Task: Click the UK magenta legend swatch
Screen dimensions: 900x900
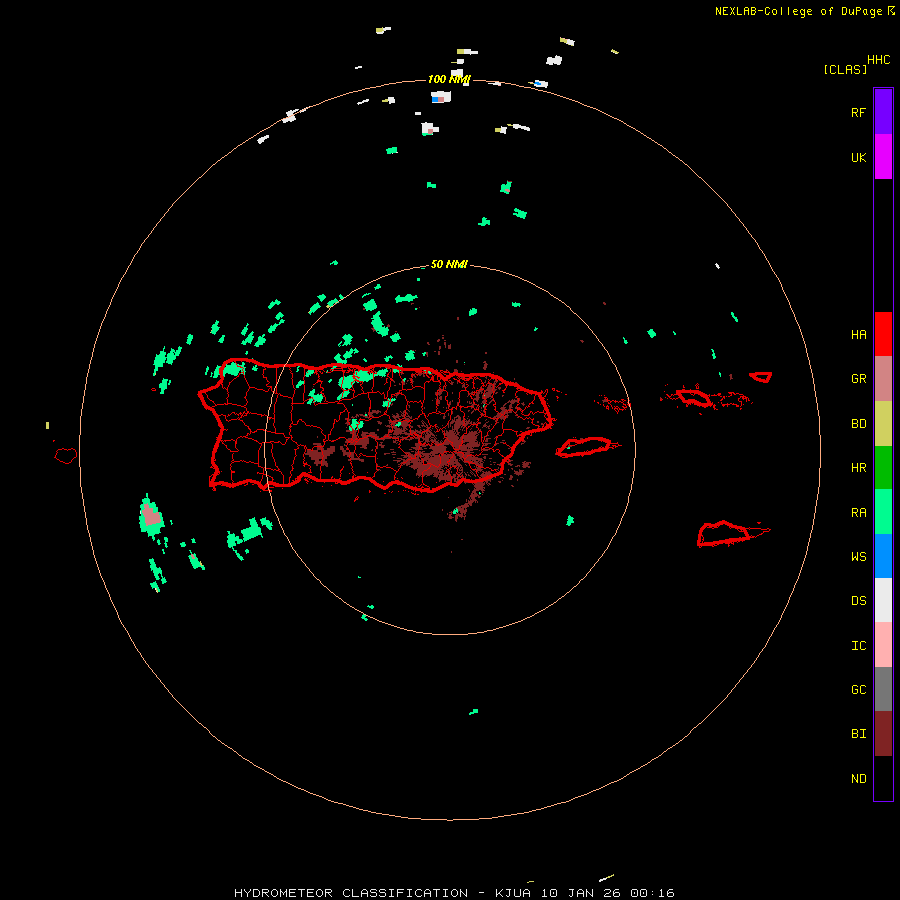Action: [883, 157]
